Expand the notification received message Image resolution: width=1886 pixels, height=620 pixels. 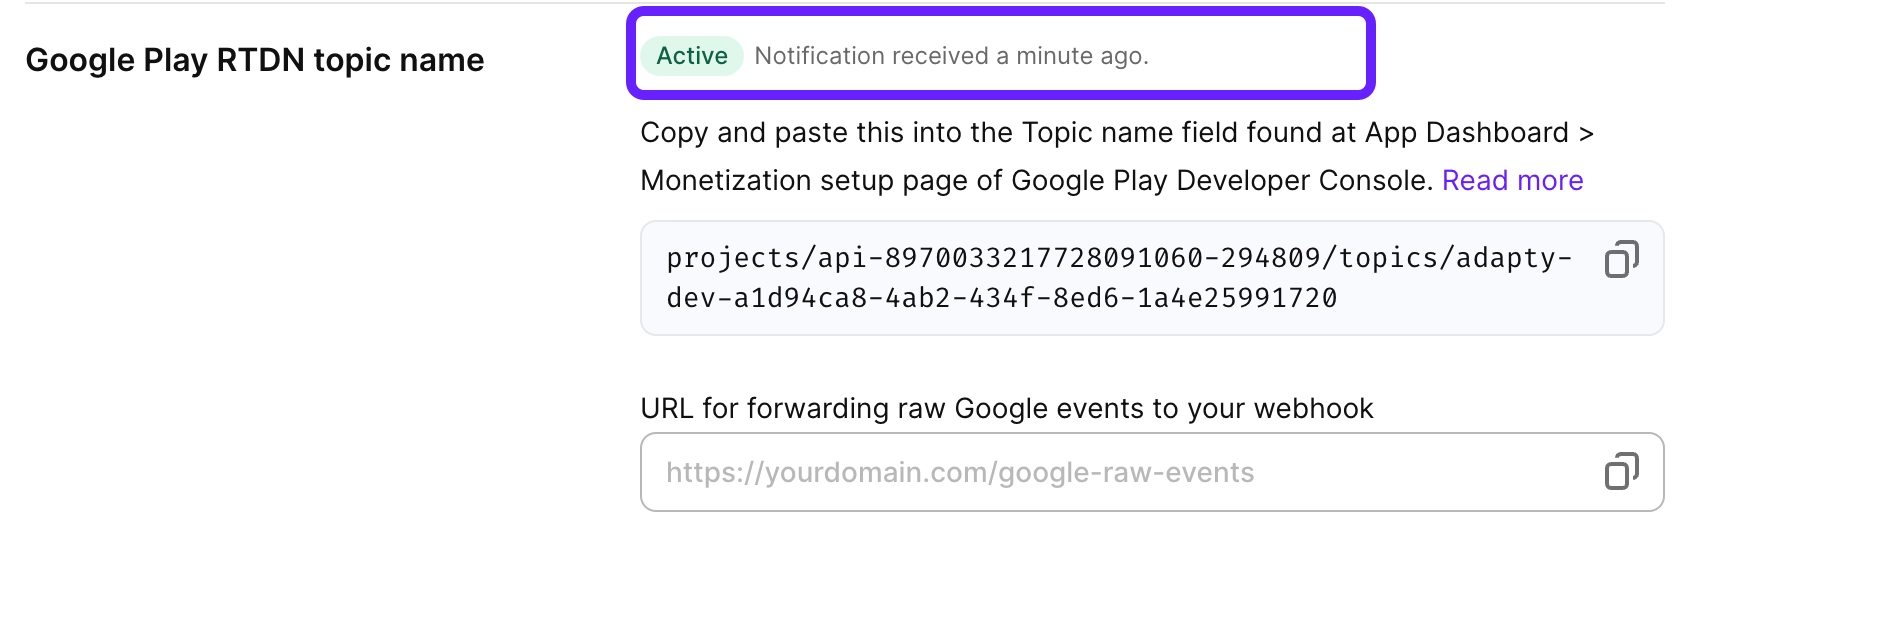click(x=953, y=56)
